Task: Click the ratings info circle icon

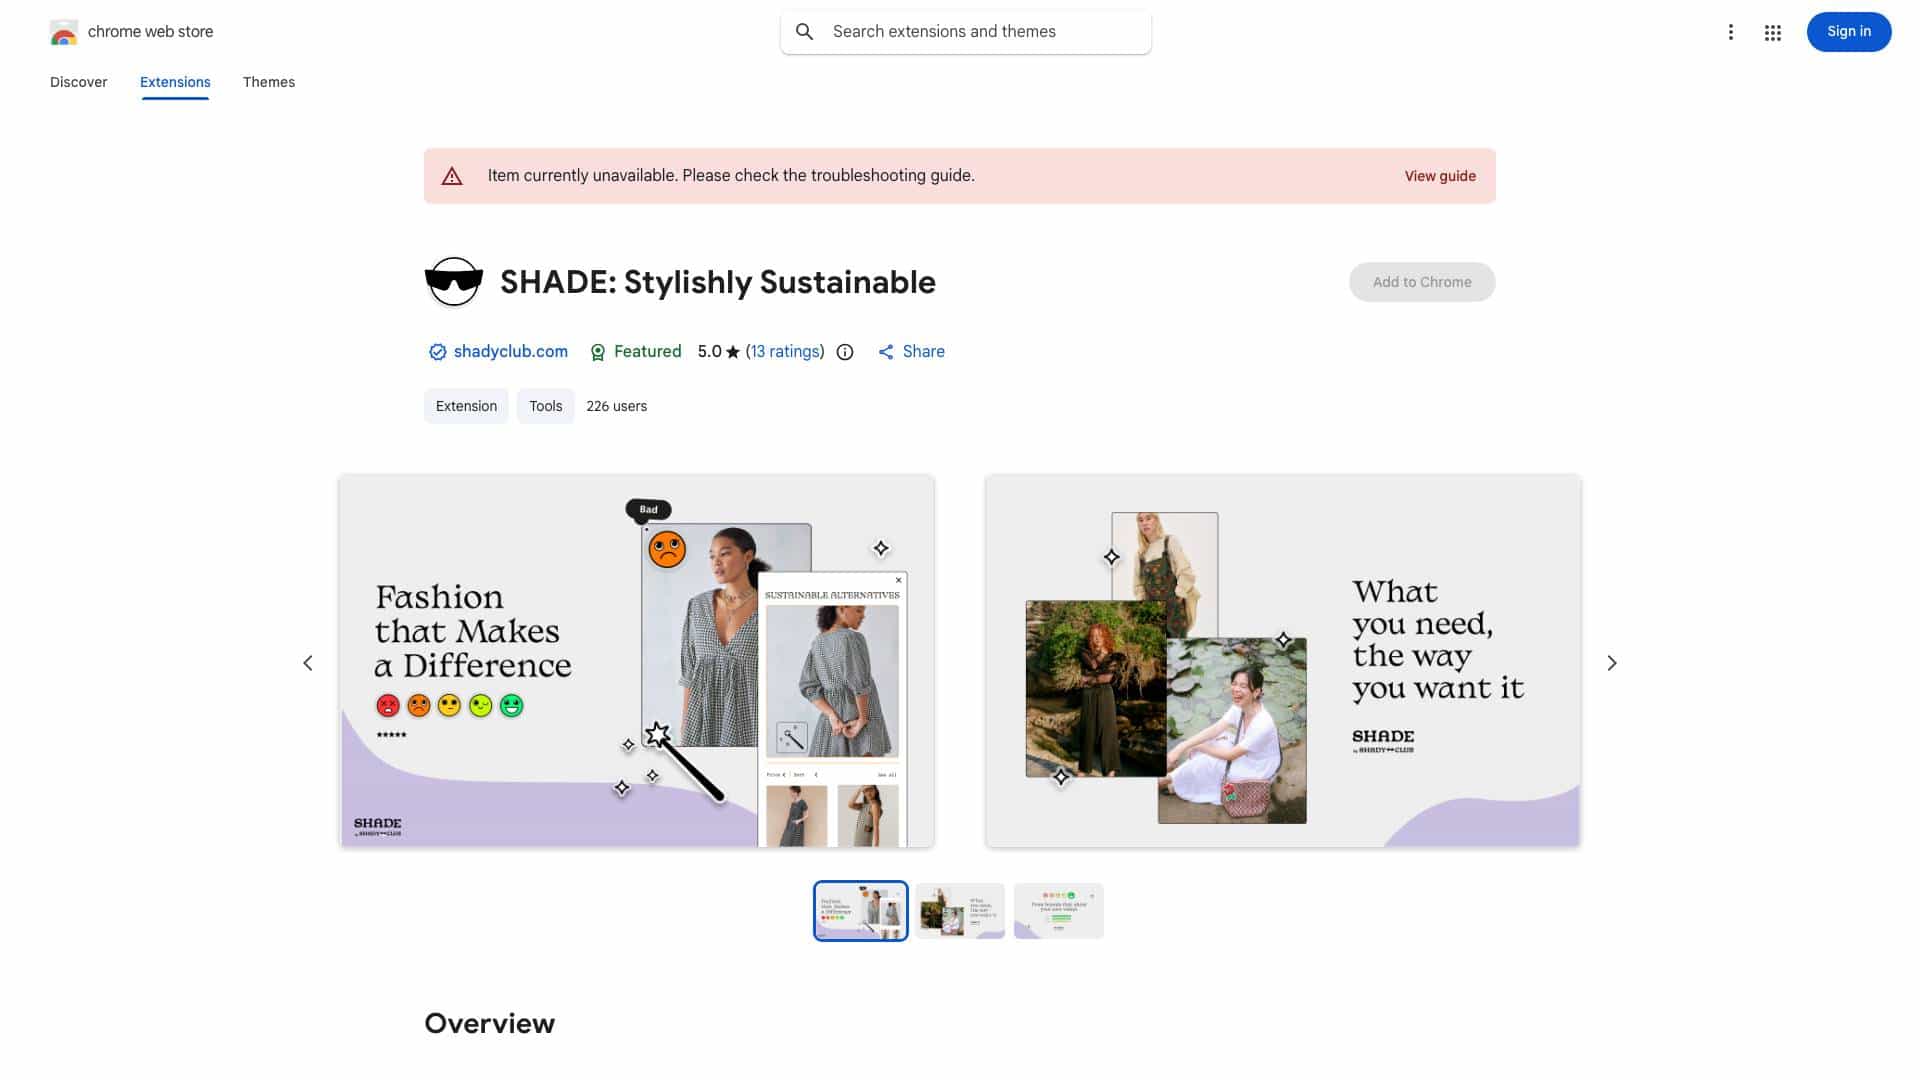Action: 845,352
